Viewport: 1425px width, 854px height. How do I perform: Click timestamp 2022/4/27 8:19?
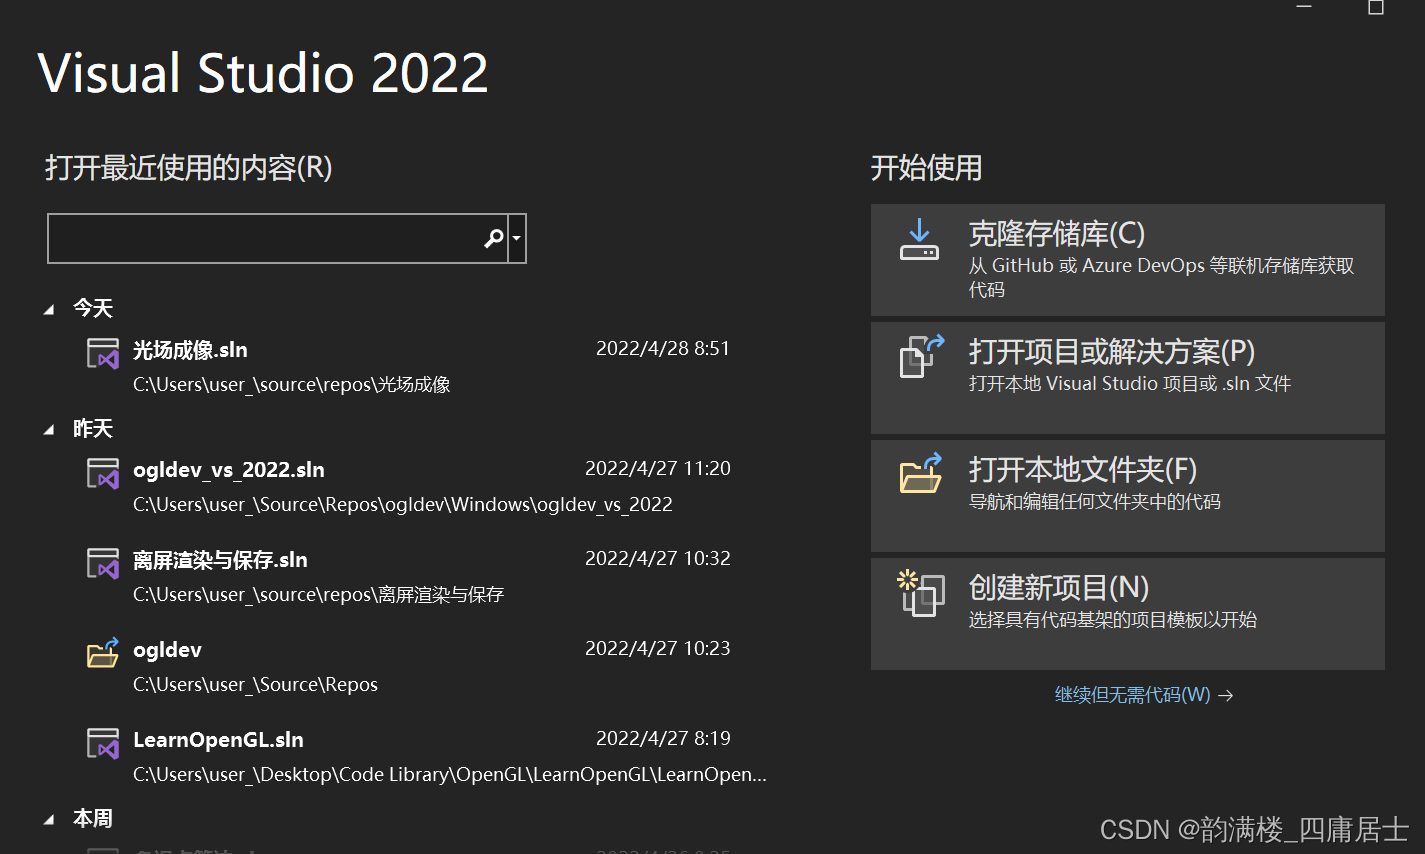tap(663, 738)
